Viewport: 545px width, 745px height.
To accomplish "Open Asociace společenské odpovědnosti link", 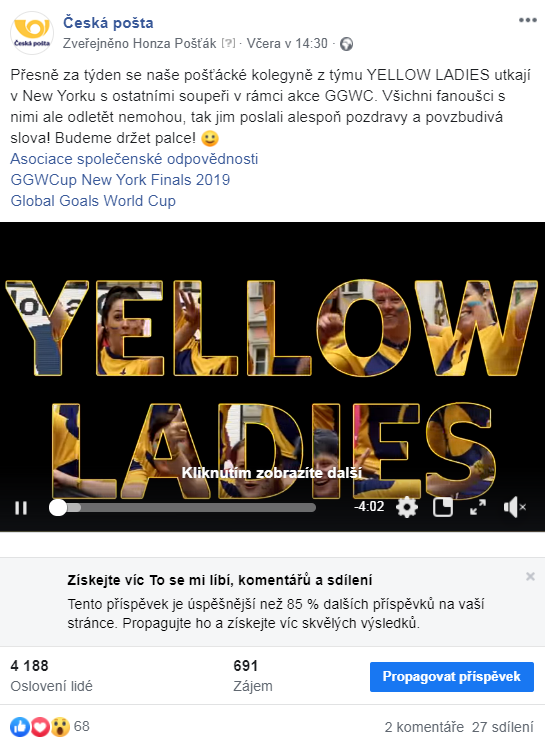I will tap(134, 159).
